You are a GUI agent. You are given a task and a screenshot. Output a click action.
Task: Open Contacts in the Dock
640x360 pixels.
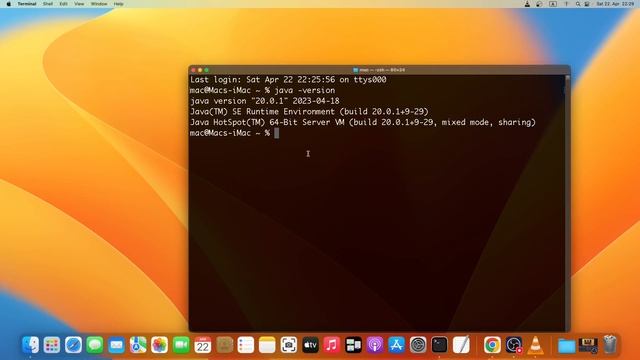pos(224,345)
